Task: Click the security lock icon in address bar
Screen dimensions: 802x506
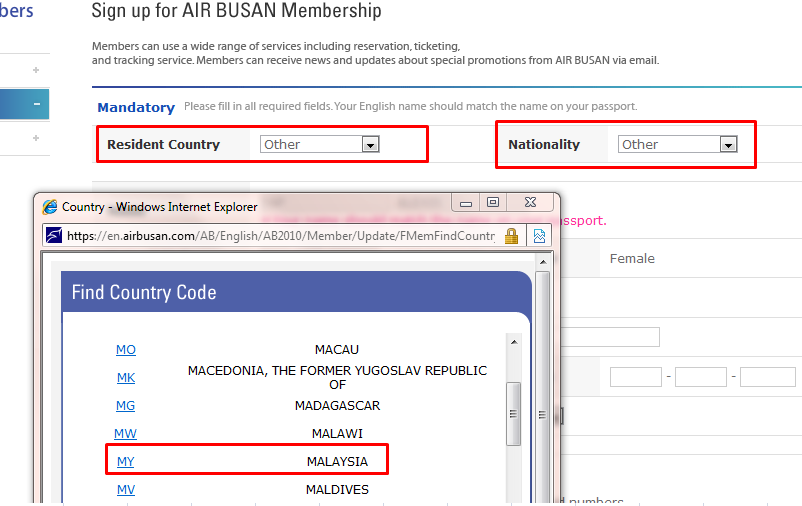Action: [x=511, y=236]
